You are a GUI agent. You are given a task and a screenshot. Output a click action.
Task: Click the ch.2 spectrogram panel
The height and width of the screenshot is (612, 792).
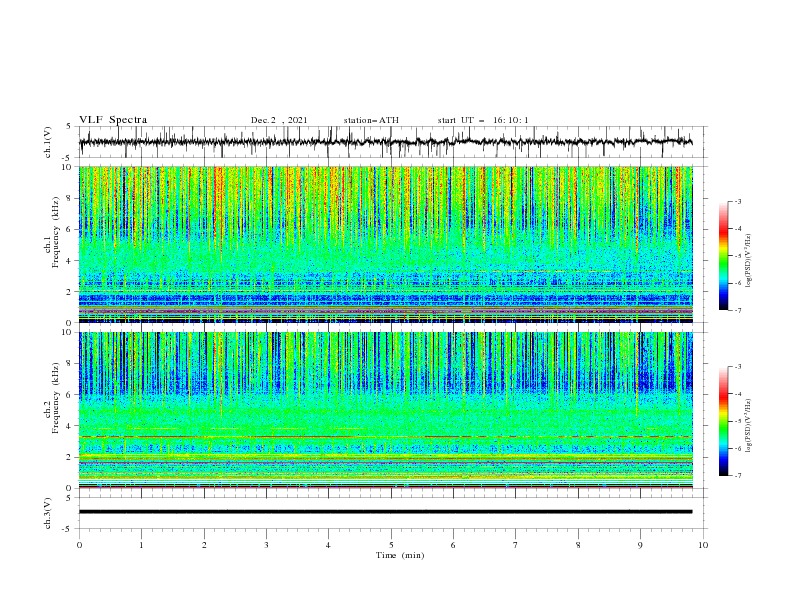click(x=385, y=410)
